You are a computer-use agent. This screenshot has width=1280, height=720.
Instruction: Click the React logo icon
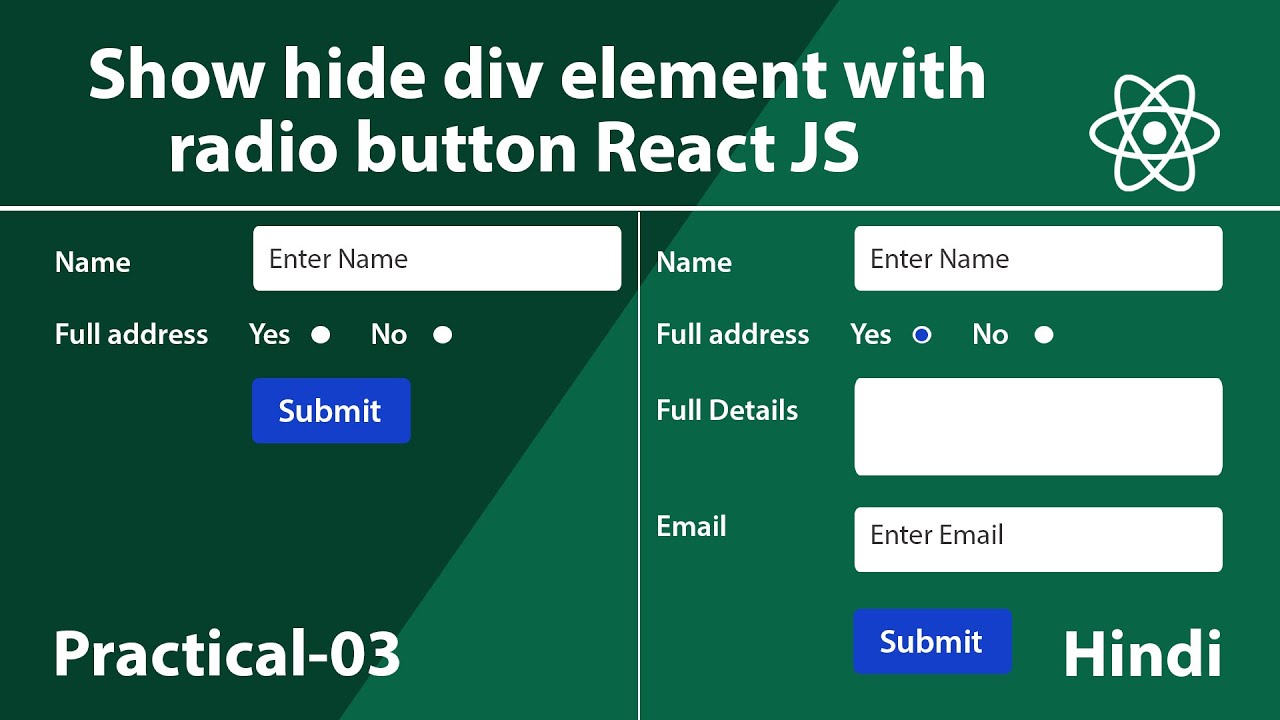[x=1154, y=132]
